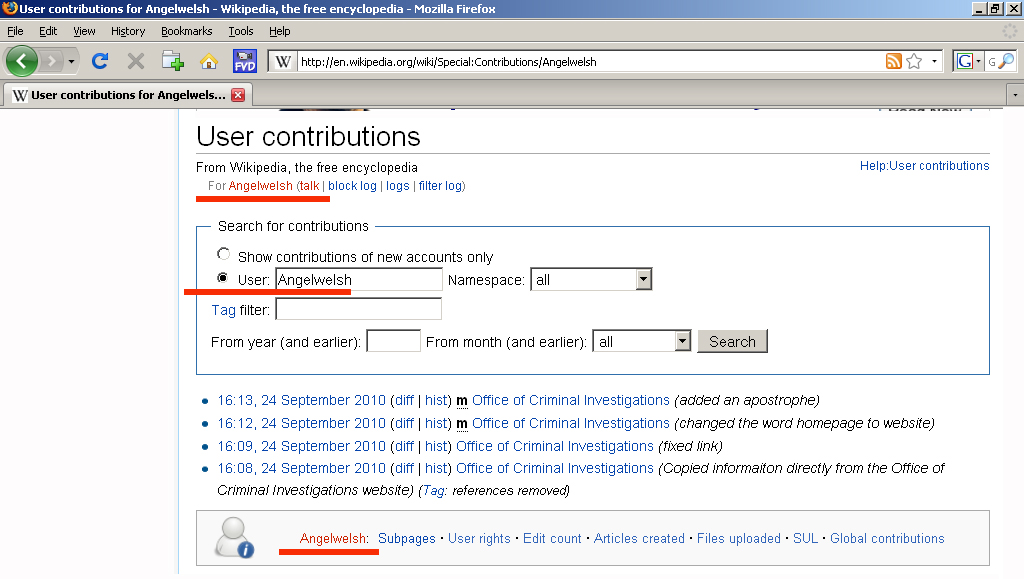Click the Wikipedia site favicon in address bar
Image resolution: width=1024 pixels, height=579 pixels.
283,61
